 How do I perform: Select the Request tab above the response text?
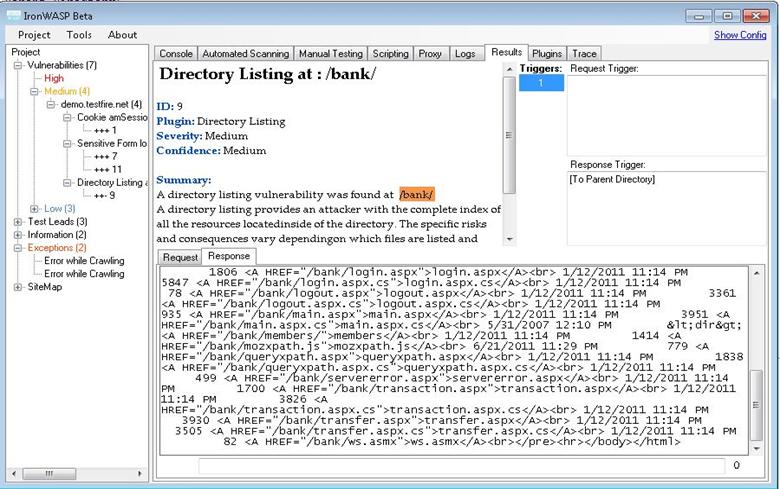[x=181, y=257]
